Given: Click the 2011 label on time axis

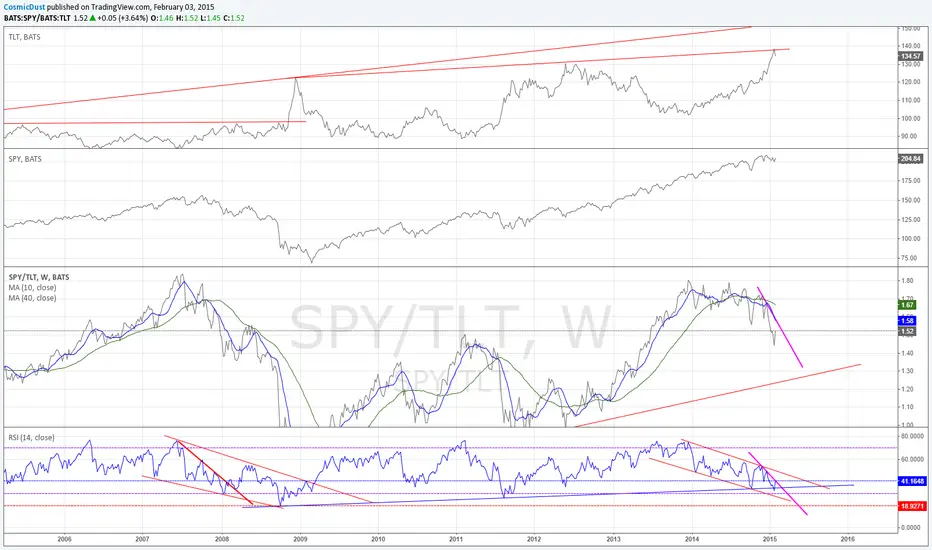Looking at the screenshot, I should (x=456, y=539).
